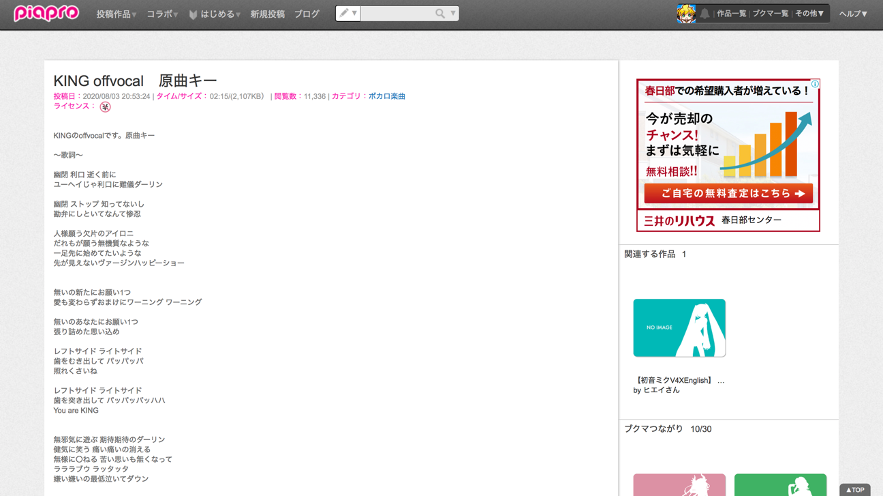Click the ad info icon

tap(815, 84)
